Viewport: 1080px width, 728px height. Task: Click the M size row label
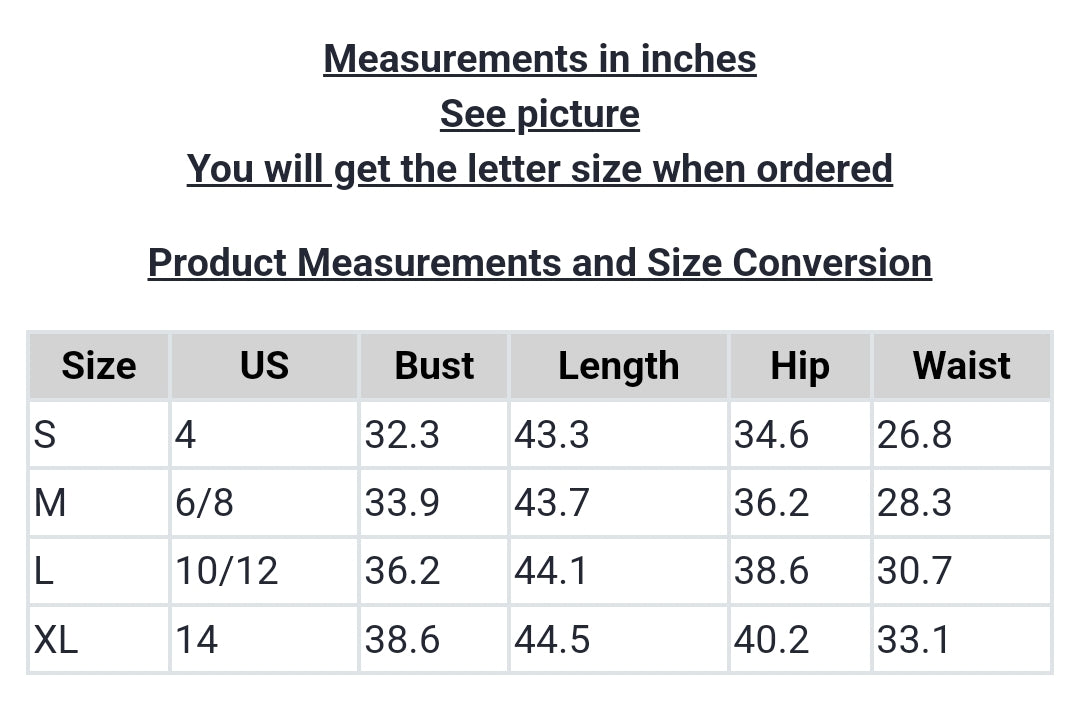point(50,503)
